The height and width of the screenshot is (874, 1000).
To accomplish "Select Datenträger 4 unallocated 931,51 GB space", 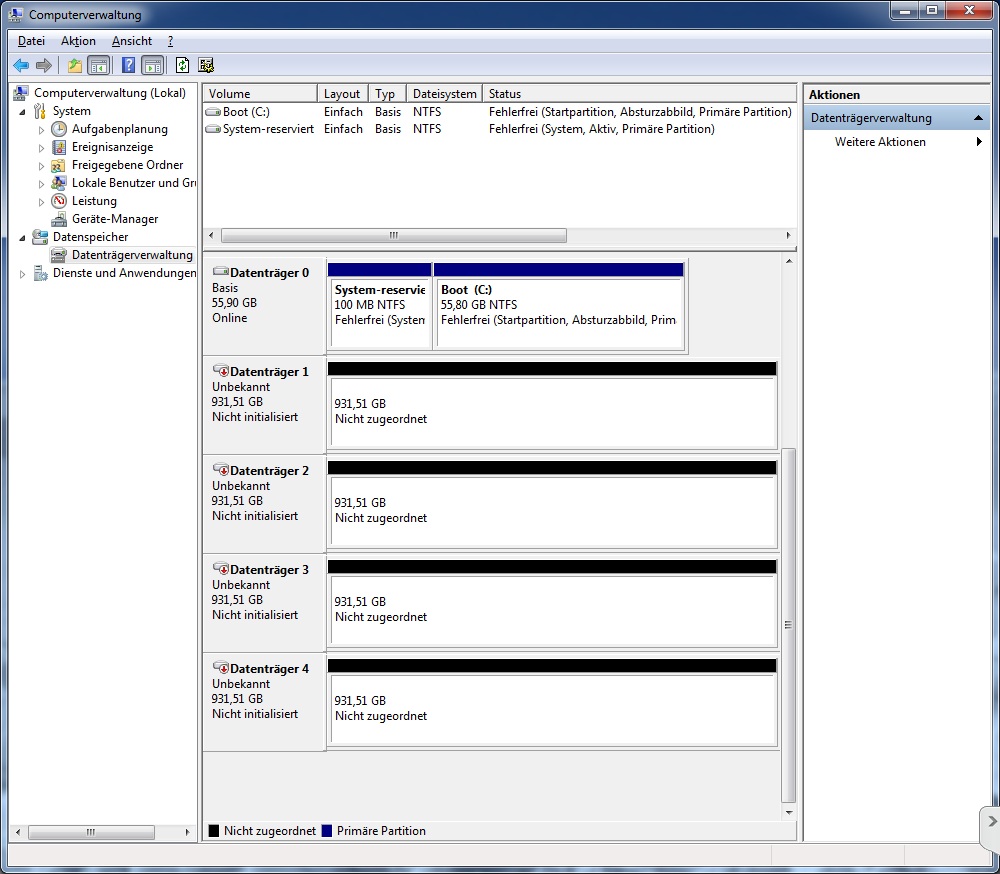I will (x=552, y=702).
